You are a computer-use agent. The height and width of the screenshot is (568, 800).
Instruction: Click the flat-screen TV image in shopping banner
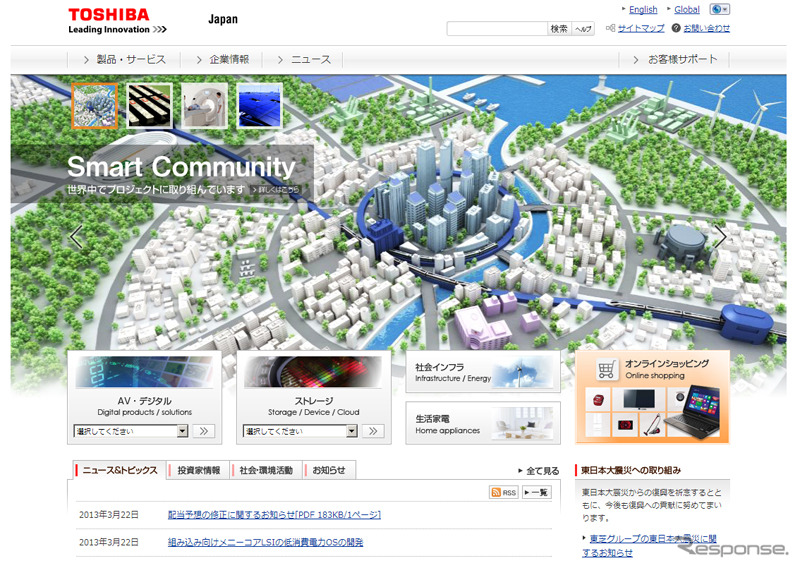point(639,399)
